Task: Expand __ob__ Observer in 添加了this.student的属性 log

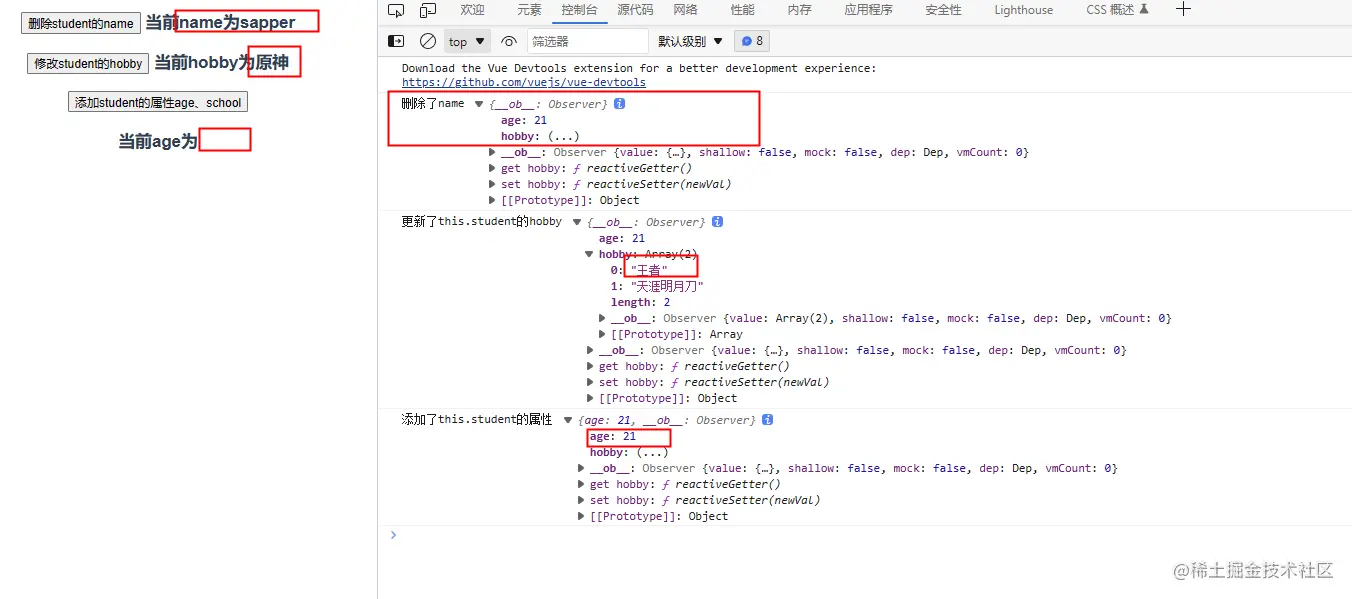Action: [x=581, y=468]
